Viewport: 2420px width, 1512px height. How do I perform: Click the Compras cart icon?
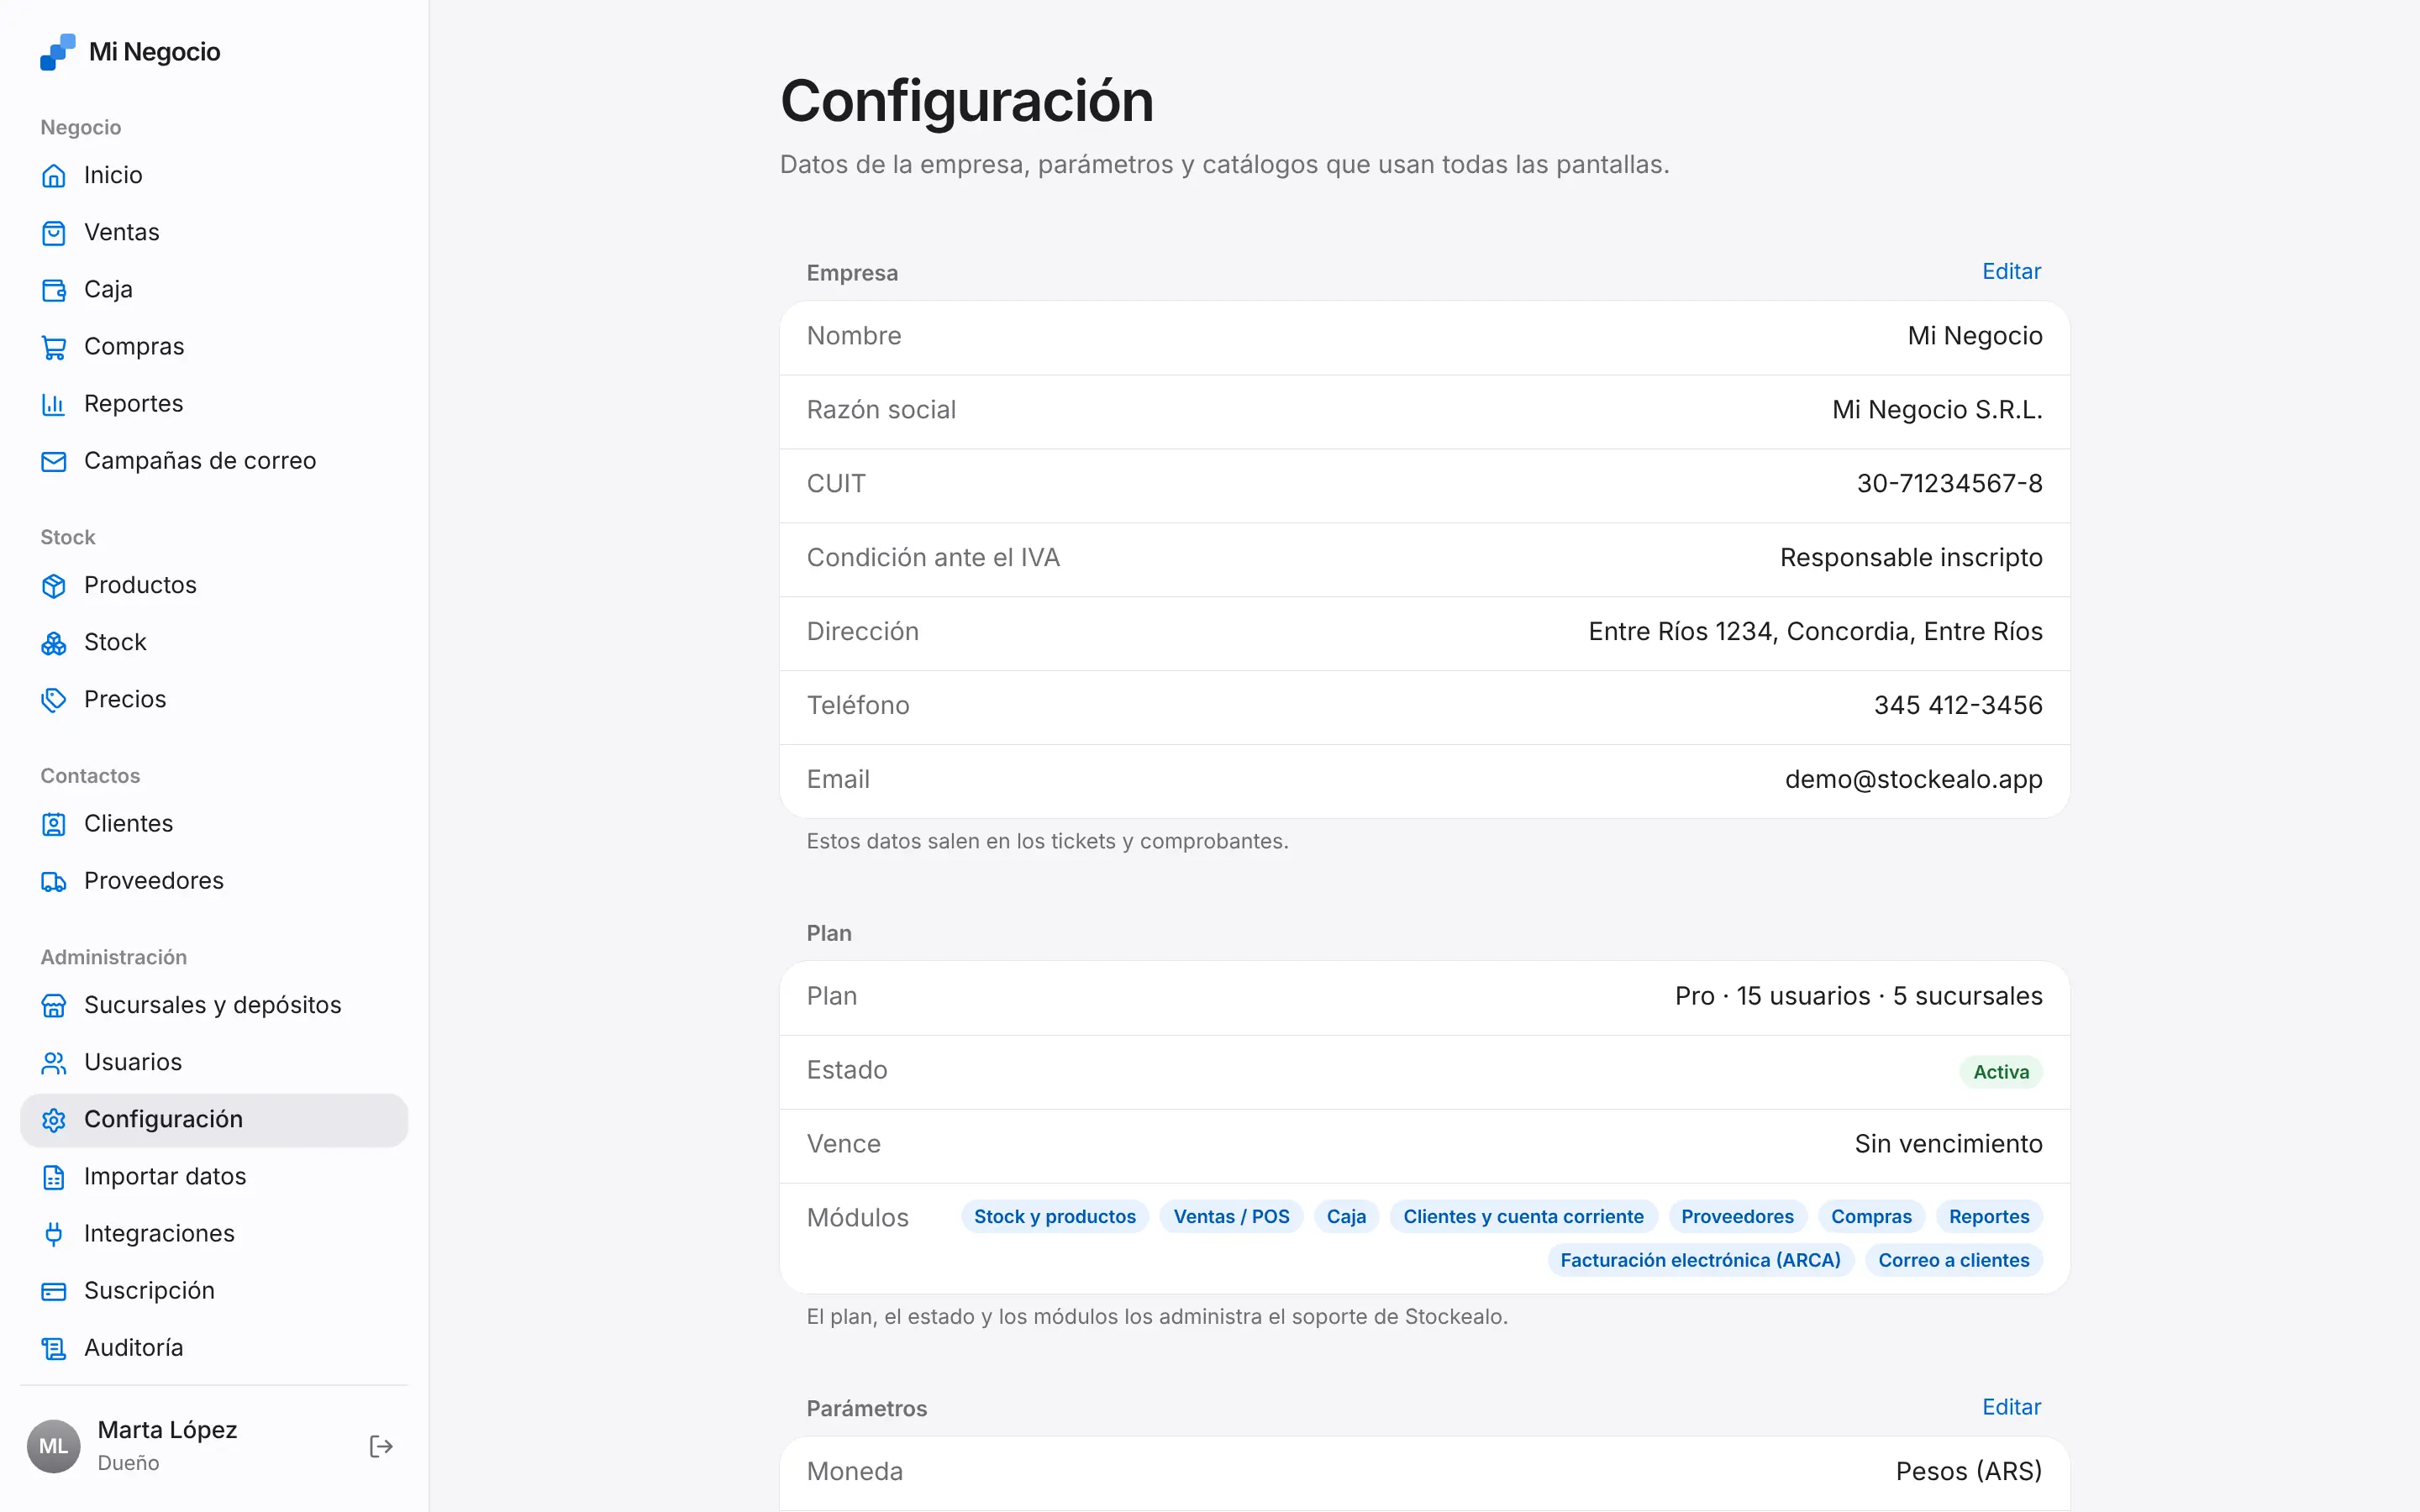[x=54, y=347]
